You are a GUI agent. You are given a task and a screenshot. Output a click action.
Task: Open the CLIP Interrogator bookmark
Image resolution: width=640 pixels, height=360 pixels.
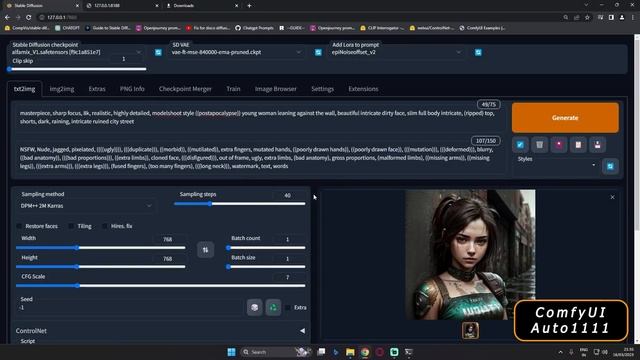382,28
